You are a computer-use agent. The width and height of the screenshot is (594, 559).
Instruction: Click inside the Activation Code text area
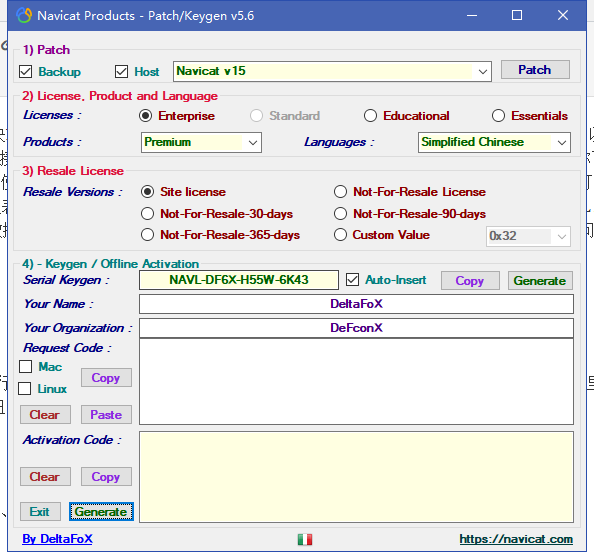click(x=356, y=477)
